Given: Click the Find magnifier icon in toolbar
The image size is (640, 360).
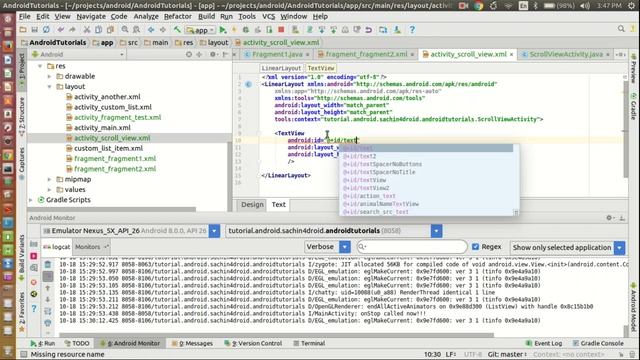Looking at the screenshot, I should tap(124, 30).
